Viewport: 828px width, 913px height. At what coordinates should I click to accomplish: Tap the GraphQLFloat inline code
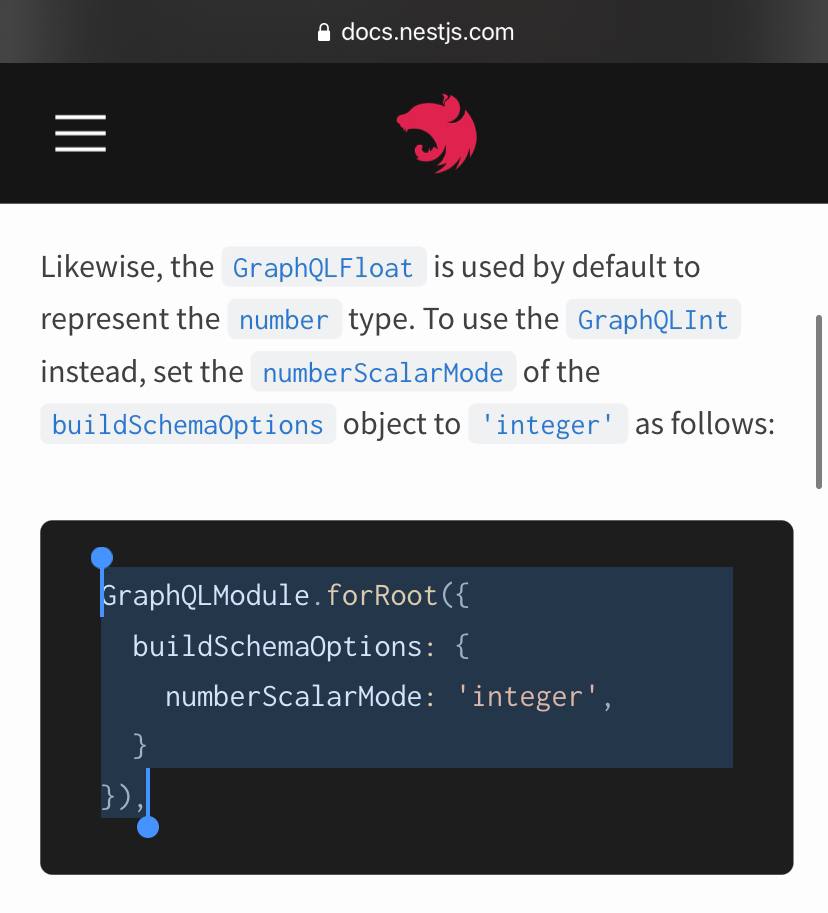324,267
